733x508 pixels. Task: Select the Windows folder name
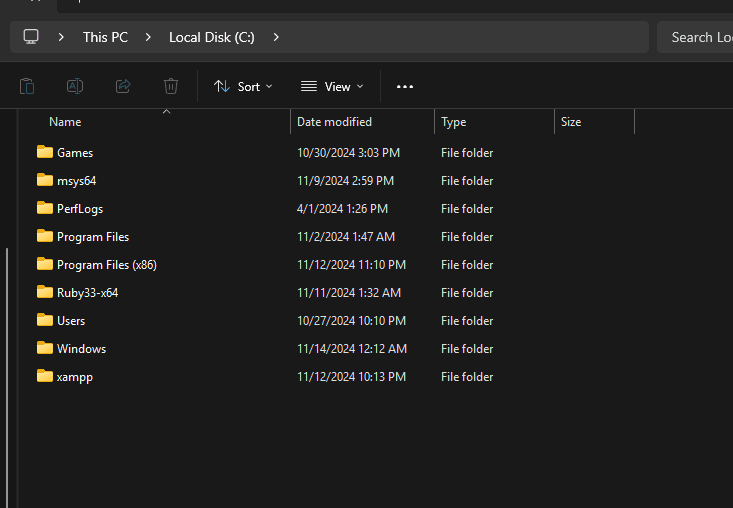point(81,349)
